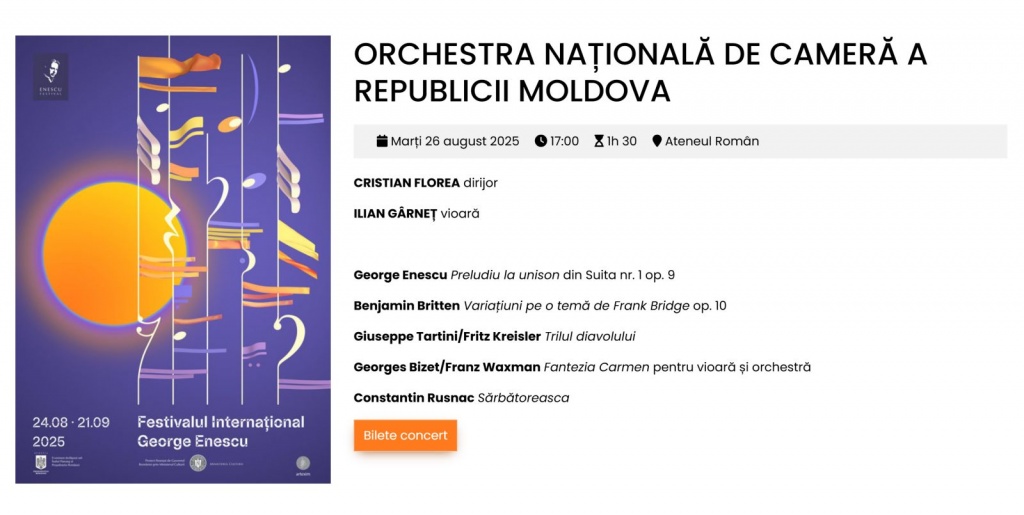Click the Georges Bizet/Franz Waxman entry
The image size is (1024, 515).
582,367
